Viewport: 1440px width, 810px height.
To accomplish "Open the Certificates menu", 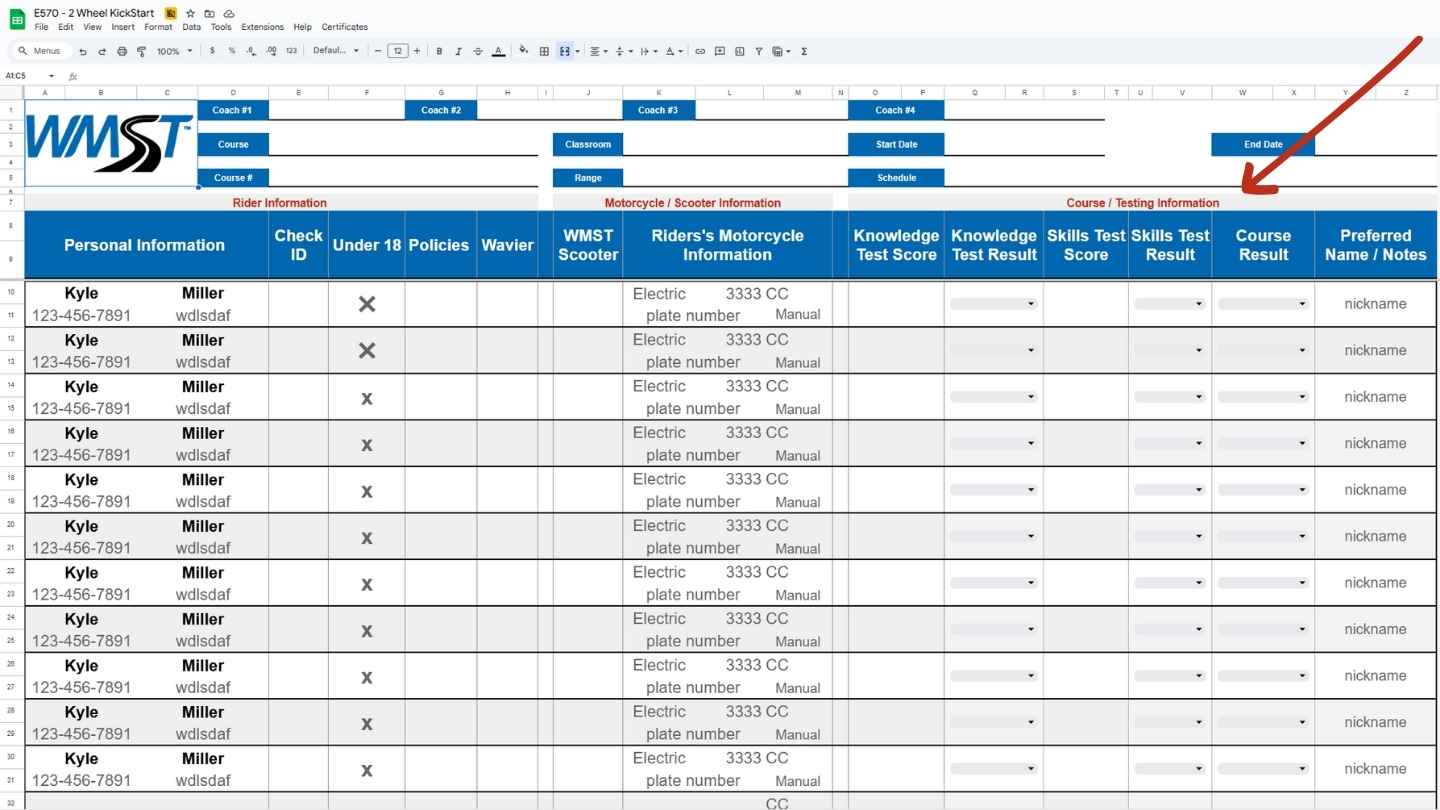I will click(344, 27).
